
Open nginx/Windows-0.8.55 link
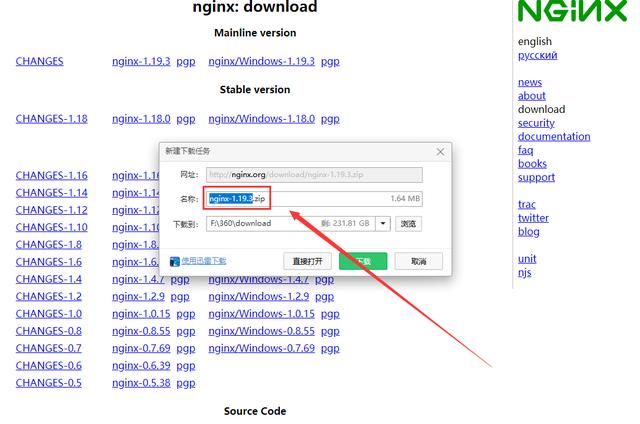click(262, 331)
